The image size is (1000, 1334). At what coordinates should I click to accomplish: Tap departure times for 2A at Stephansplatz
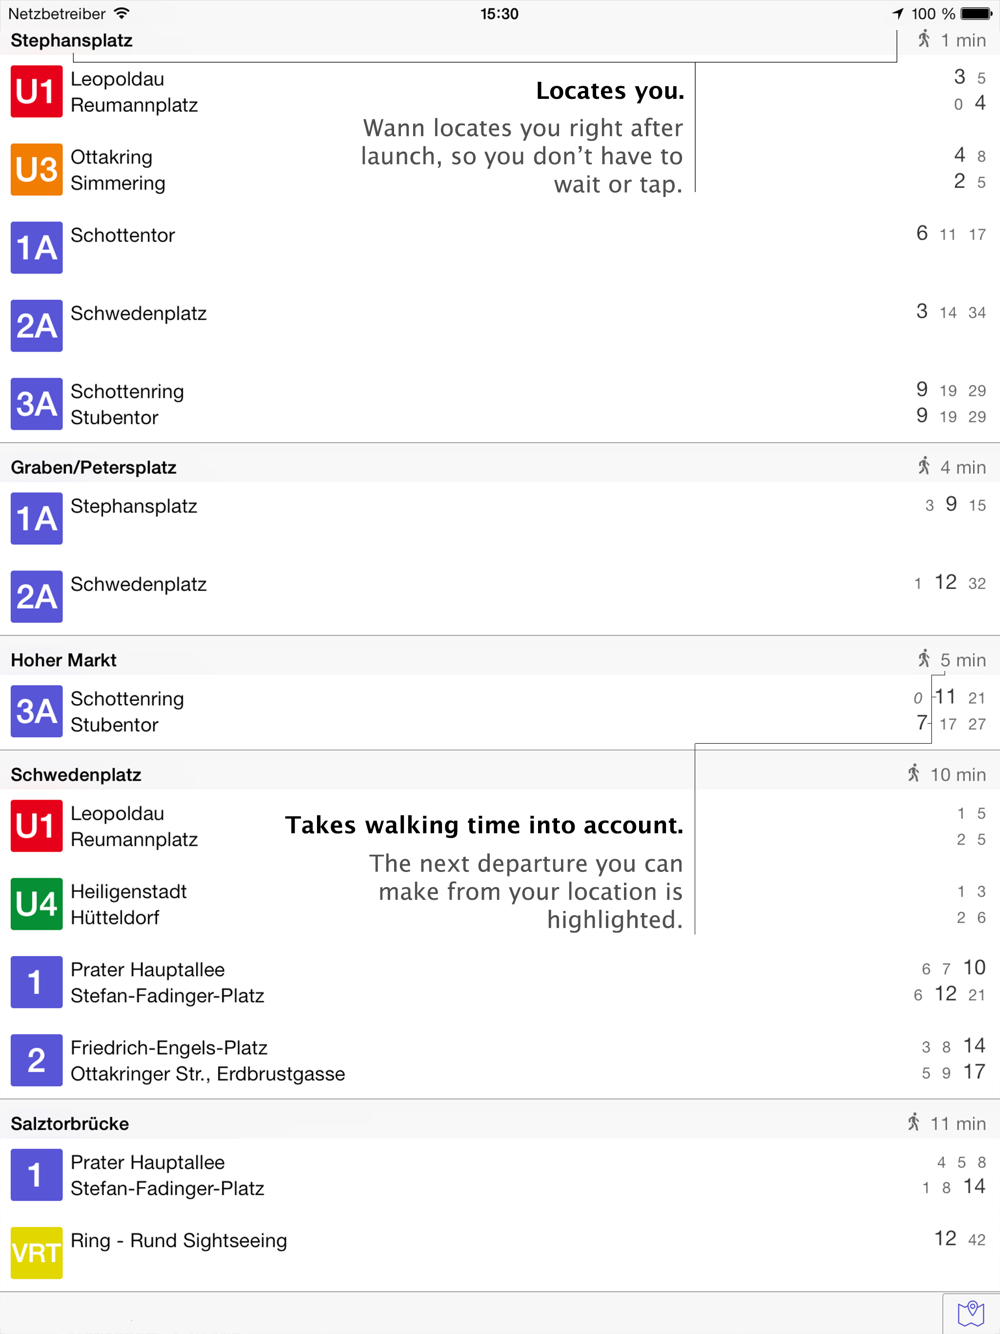(x=951, y=312)
